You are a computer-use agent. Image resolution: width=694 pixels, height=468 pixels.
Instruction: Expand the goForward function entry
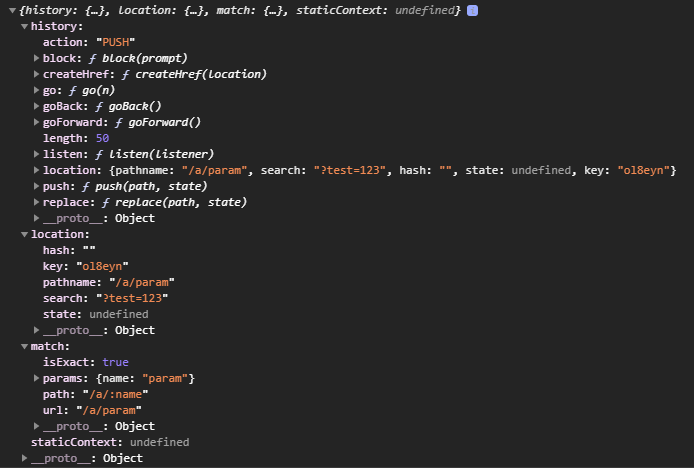click(36, 122)
